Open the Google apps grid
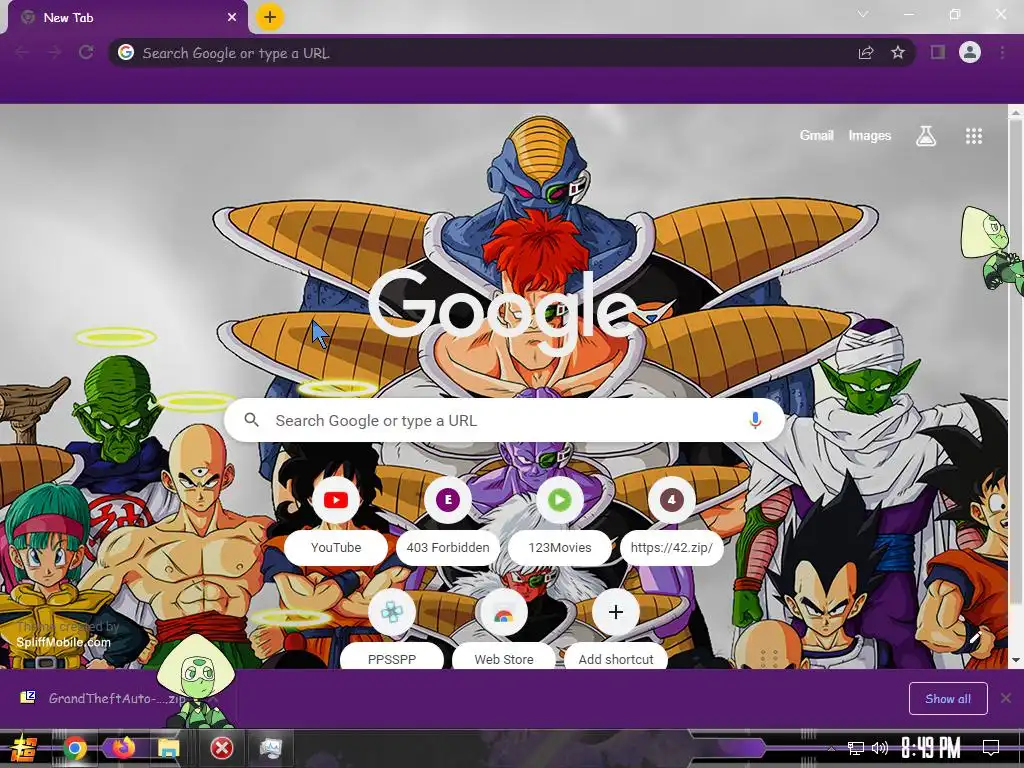Viewport: 1024px width, 768px height. [x=974, y=136]
